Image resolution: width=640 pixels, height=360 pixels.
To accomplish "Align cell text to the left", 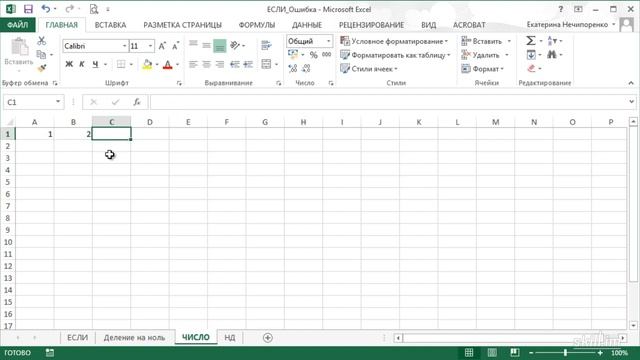I will coord(193,64).
